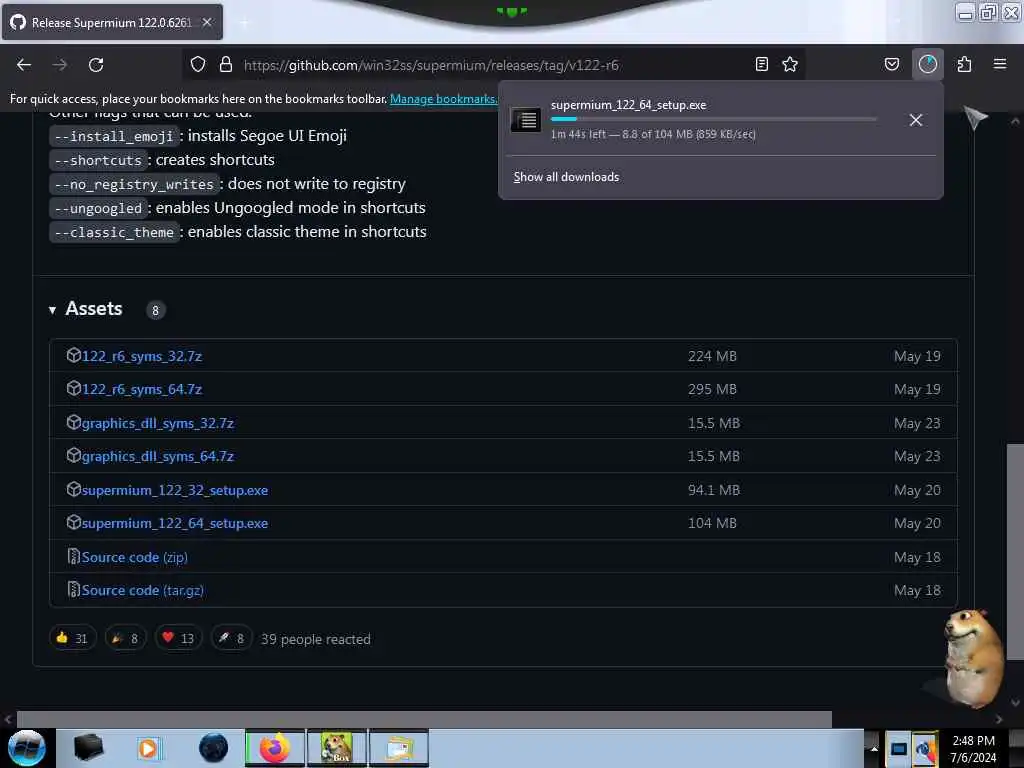Download supermium_122_32_setup.exe
Image resolution: width=1024 pixels, height=768 pixels.
tap(175, 490)
